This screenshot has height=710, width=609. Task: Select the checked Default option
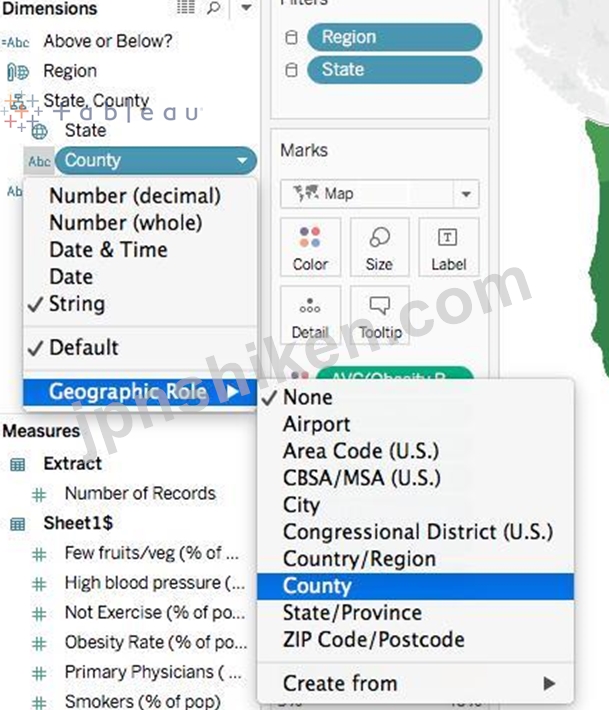(84, 348)
